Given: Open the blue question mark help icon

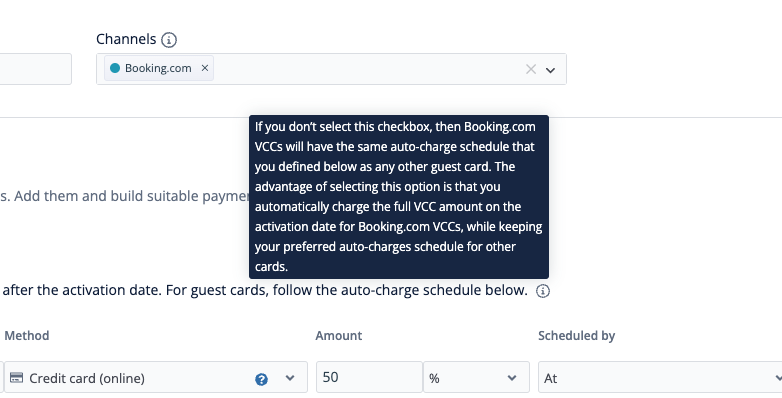Looking at the screenshot, I should (261, 380).
